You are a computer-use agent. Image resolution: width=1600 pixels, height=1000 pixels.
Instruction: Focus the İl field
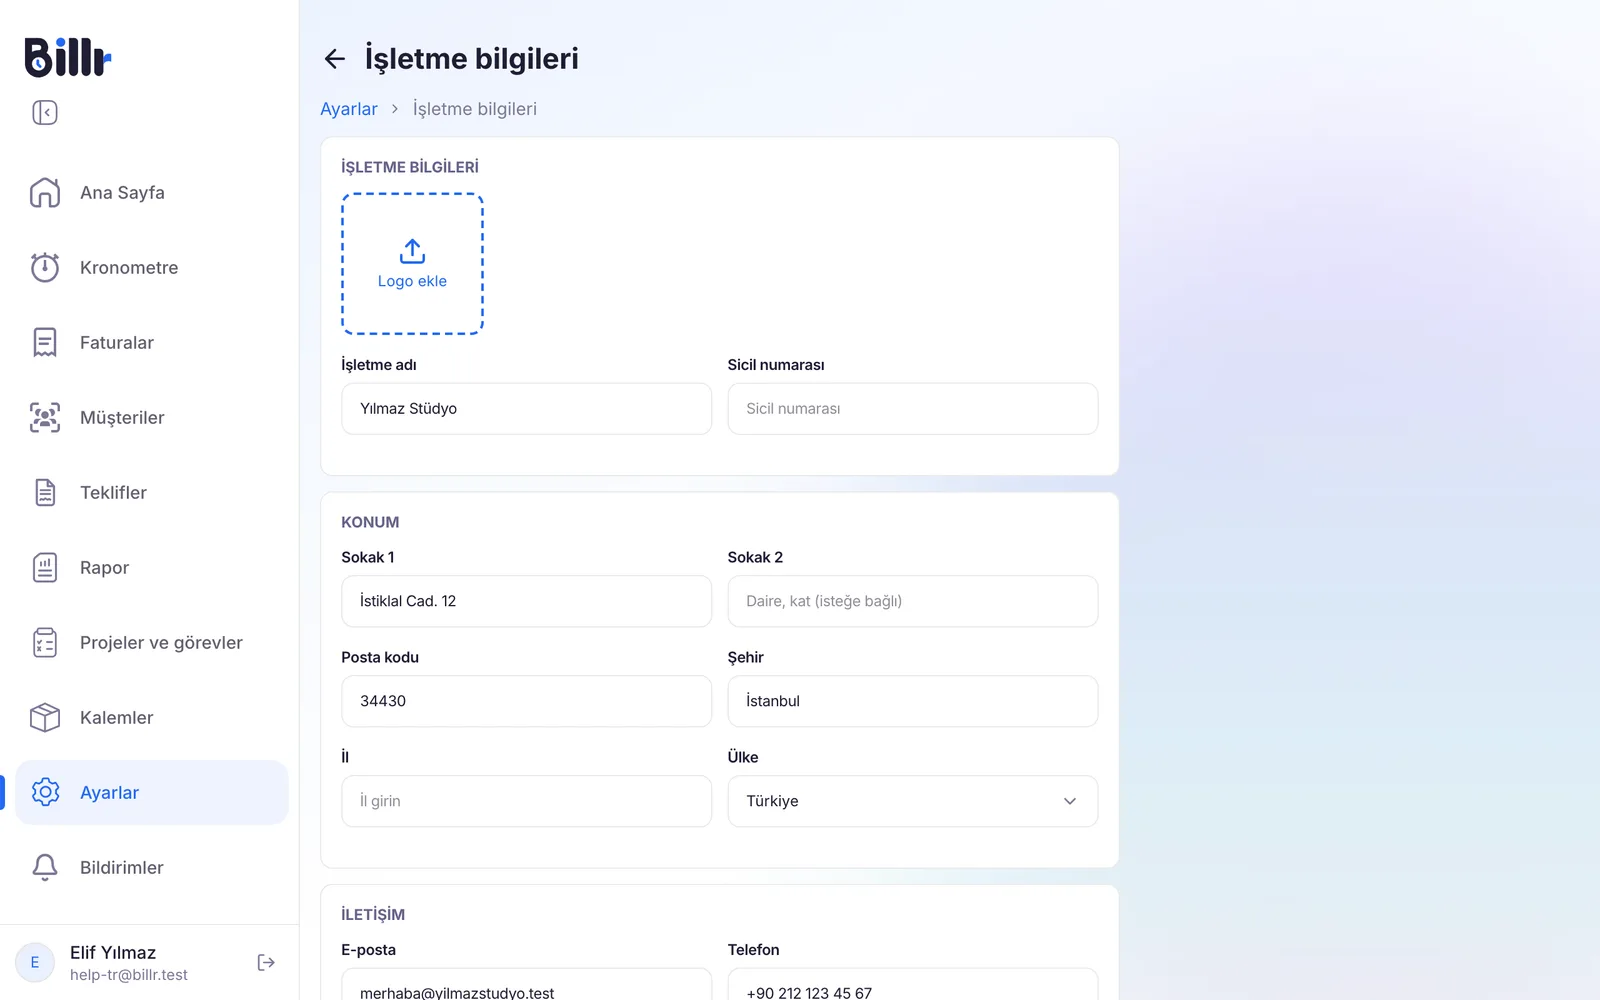pyautogui.click(x=527, y=801)
